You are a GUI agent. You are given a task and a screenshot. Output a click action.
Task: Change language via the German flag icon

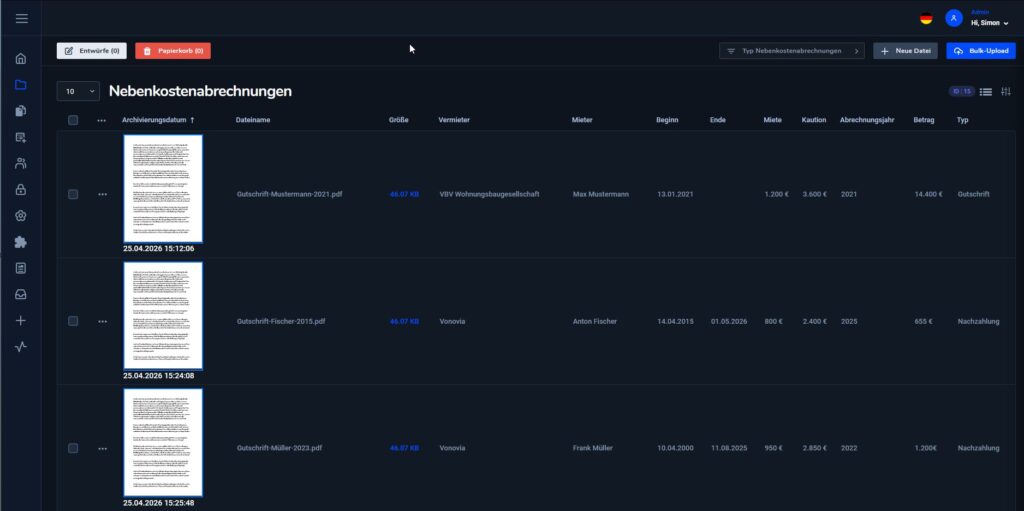[x=926, y=18]
